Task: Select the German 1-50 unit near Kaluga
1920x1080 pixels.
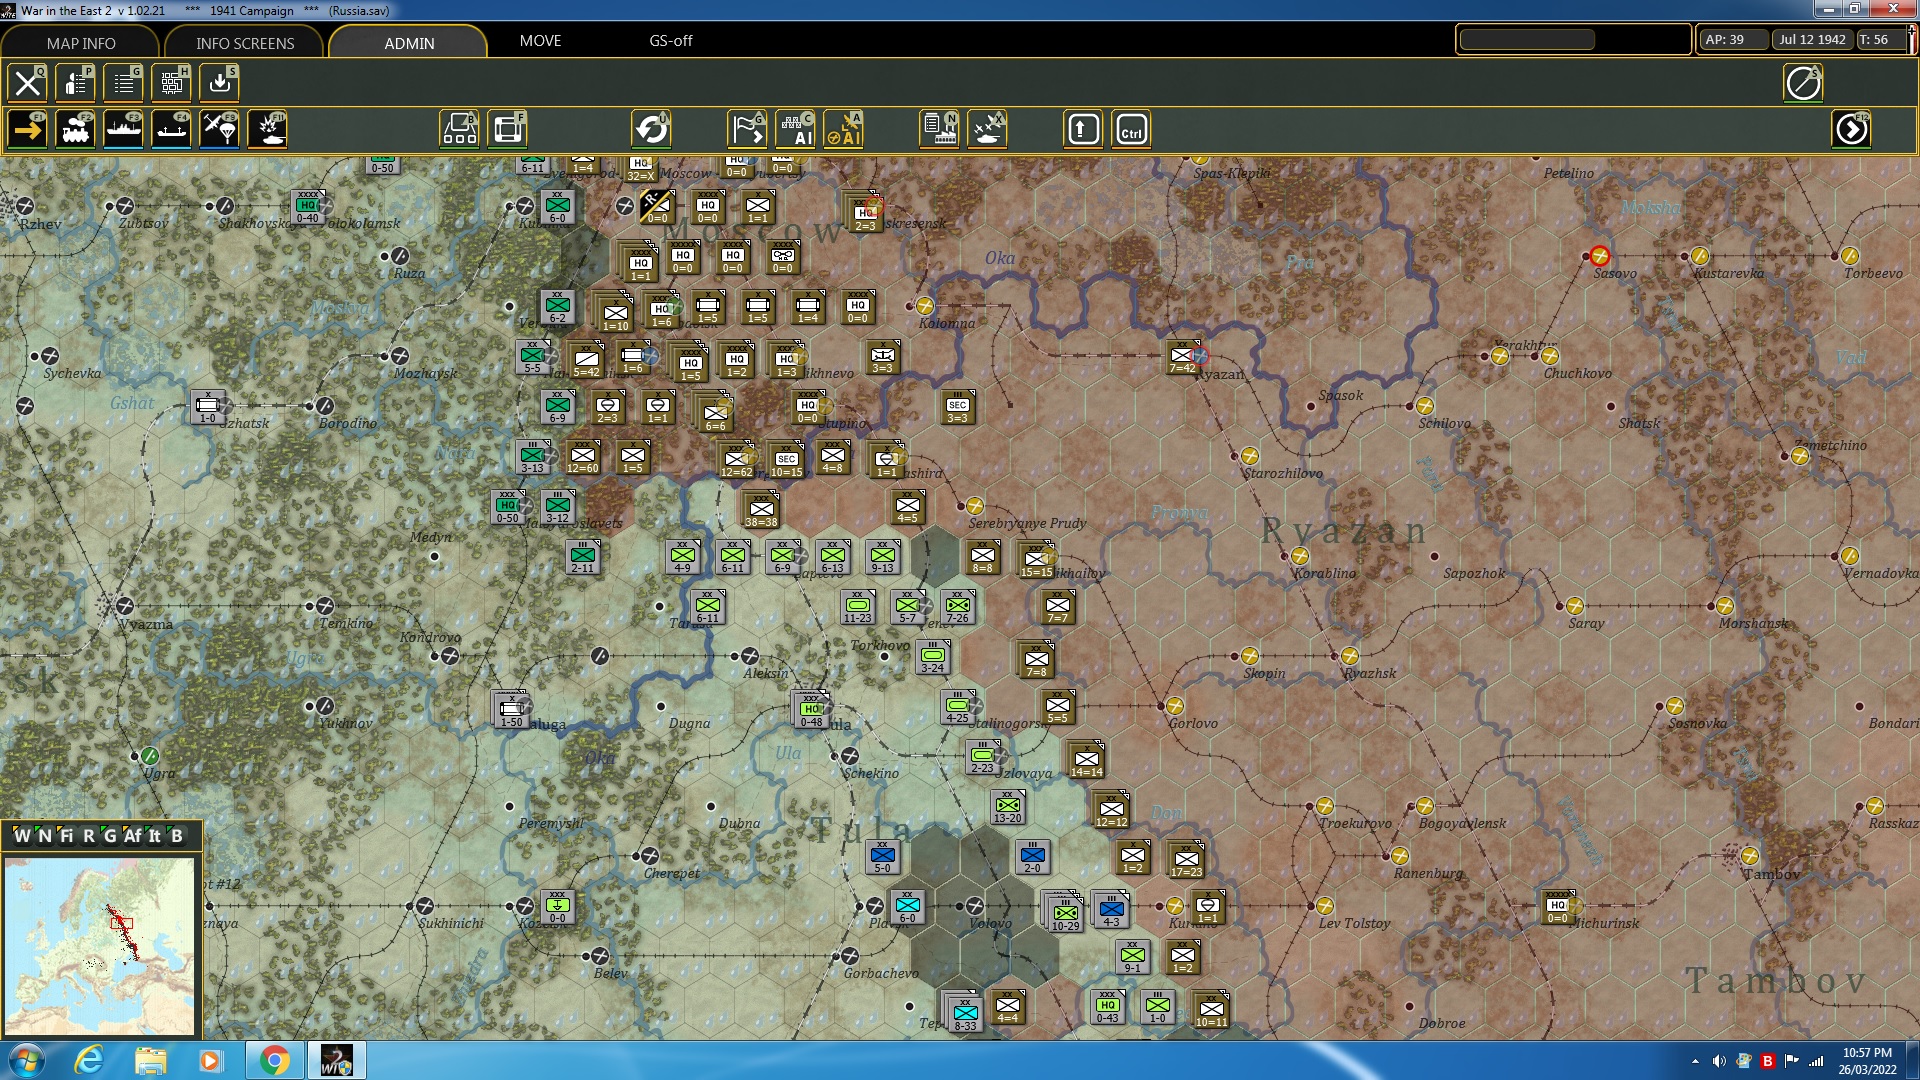Action: (x=512, y=711)
